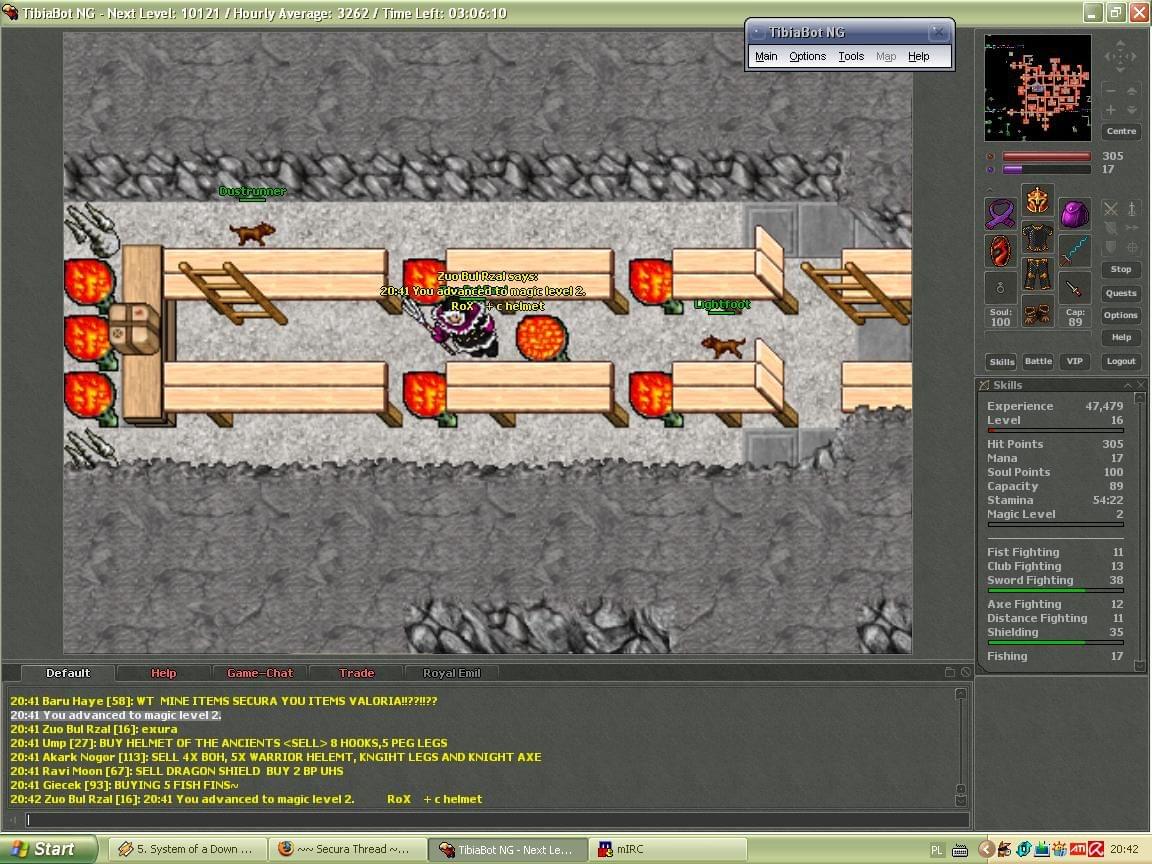This screenshot has width=1152, height=864.
Task: Zoom out the minimap with minus icon
Action: tap(1110, 90)
